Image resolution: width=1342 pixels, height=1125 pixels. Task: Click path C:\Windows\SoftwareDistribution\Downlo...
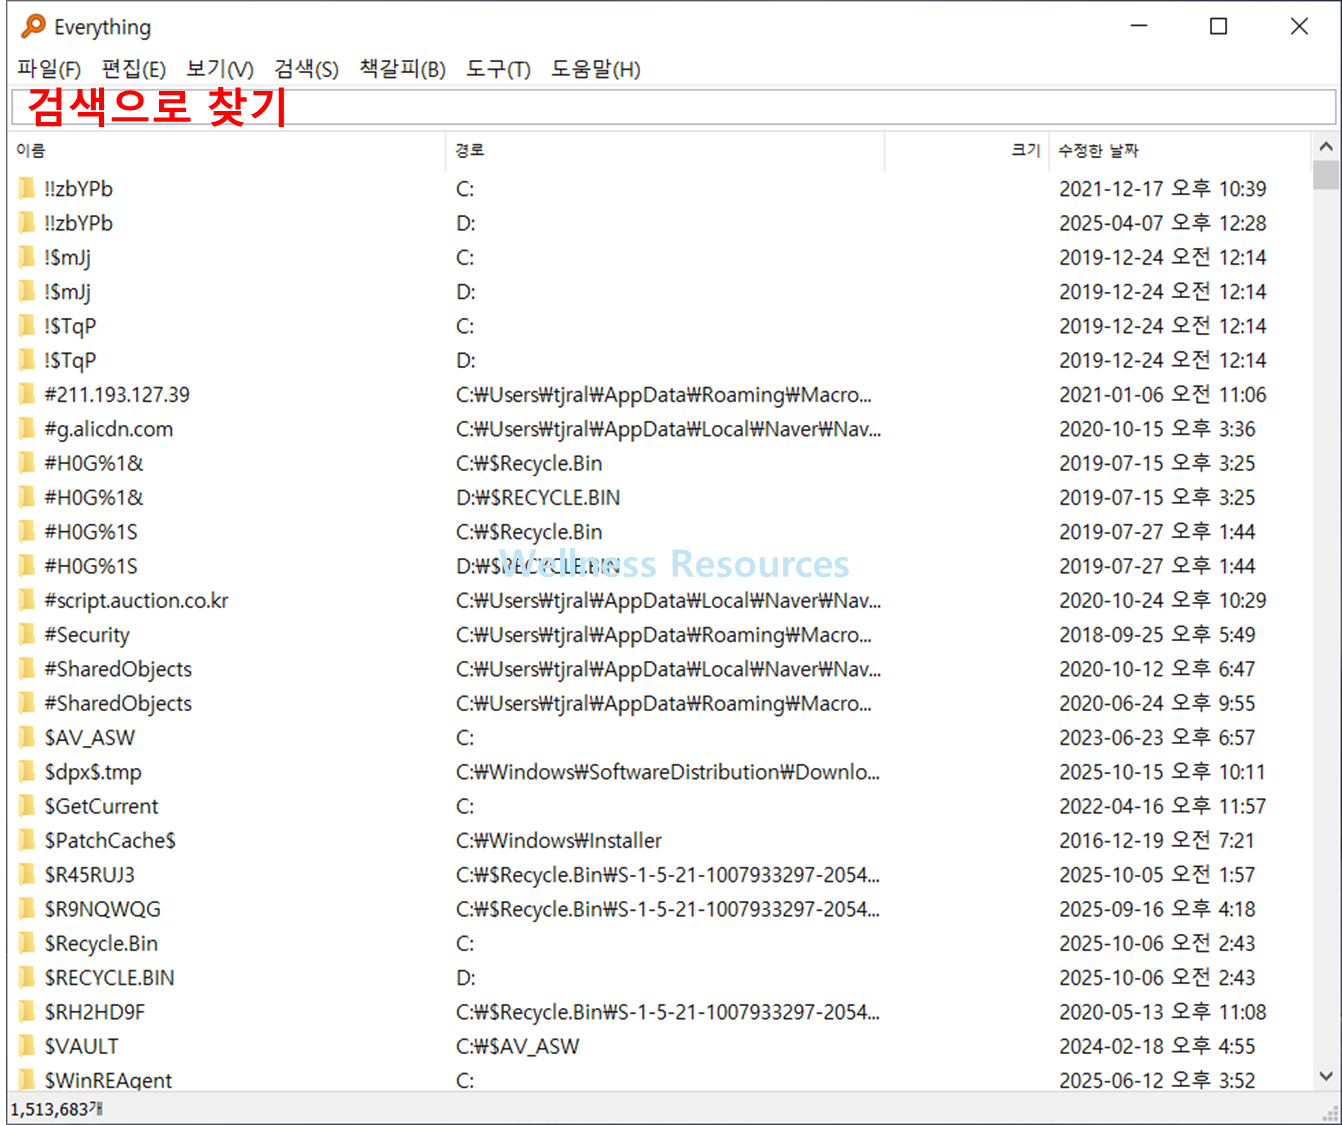pyautogui.click(x=668, y=771)
